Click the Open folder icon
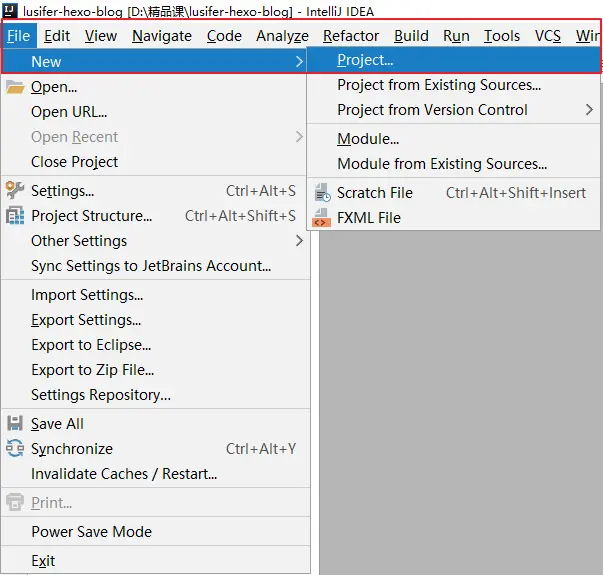The width and height of the screenshot is (603, 575). coord(15,87)
